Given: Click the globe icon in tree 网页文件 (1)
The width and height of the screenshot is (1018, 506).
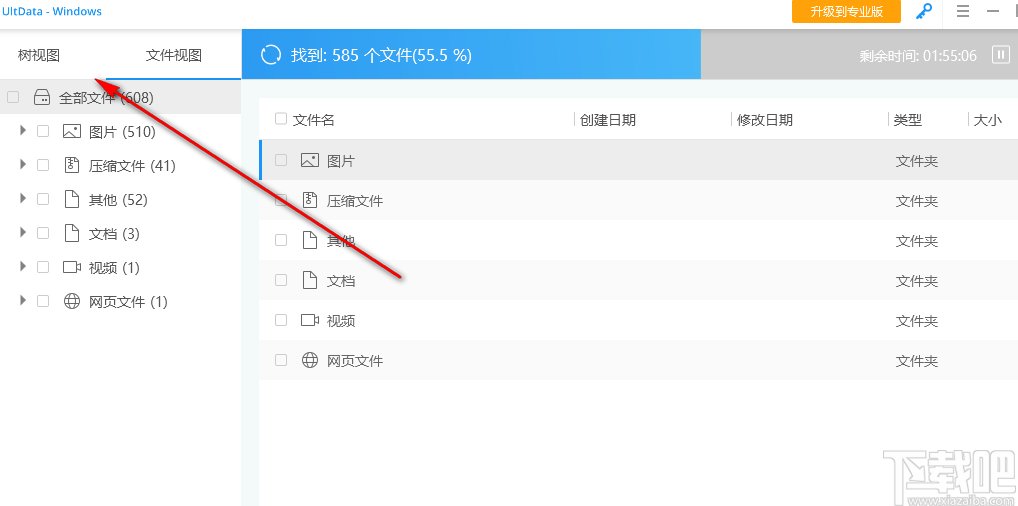Looking at the screenshot, I should coord(71,301).
